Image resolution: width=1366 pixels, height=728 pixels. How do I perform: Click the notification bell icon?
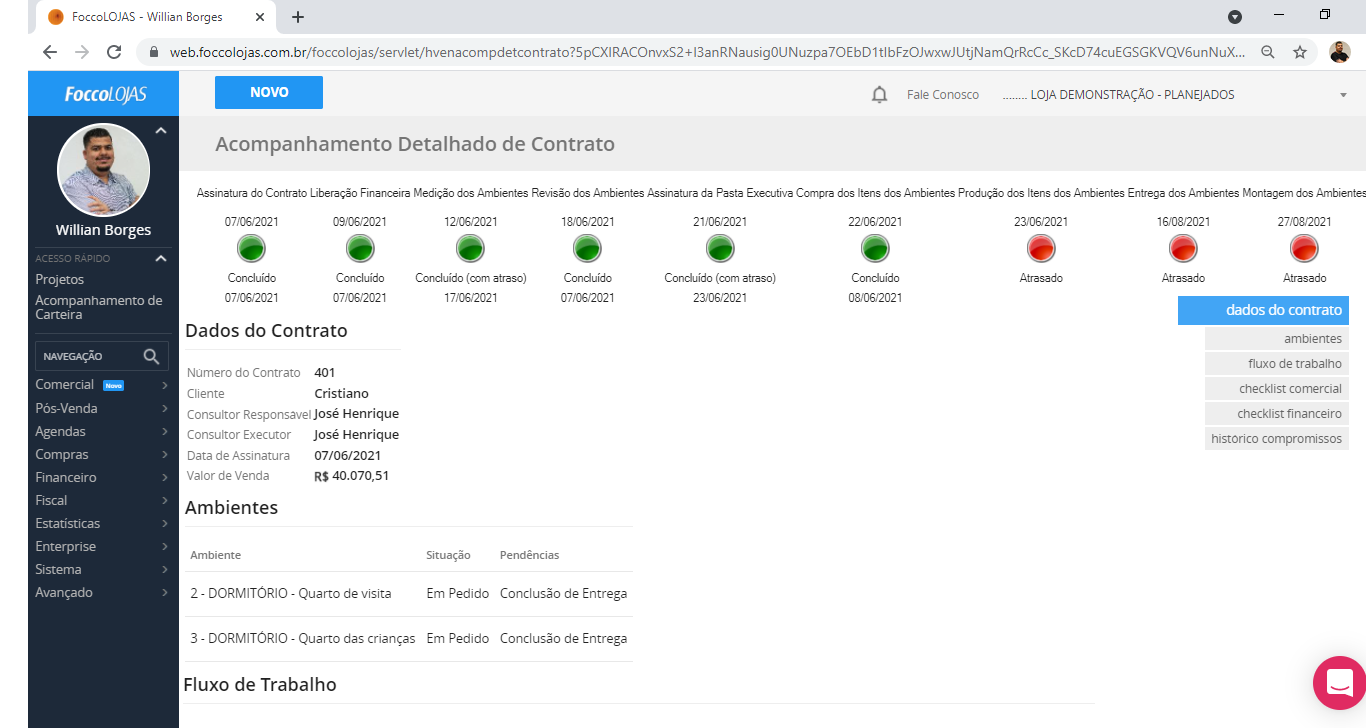click(x=879, y=95)
